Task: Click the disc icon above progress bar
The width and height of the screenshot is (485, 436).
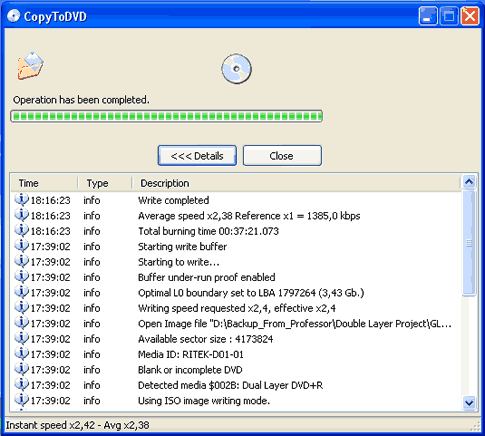Action: coord(236,69)
